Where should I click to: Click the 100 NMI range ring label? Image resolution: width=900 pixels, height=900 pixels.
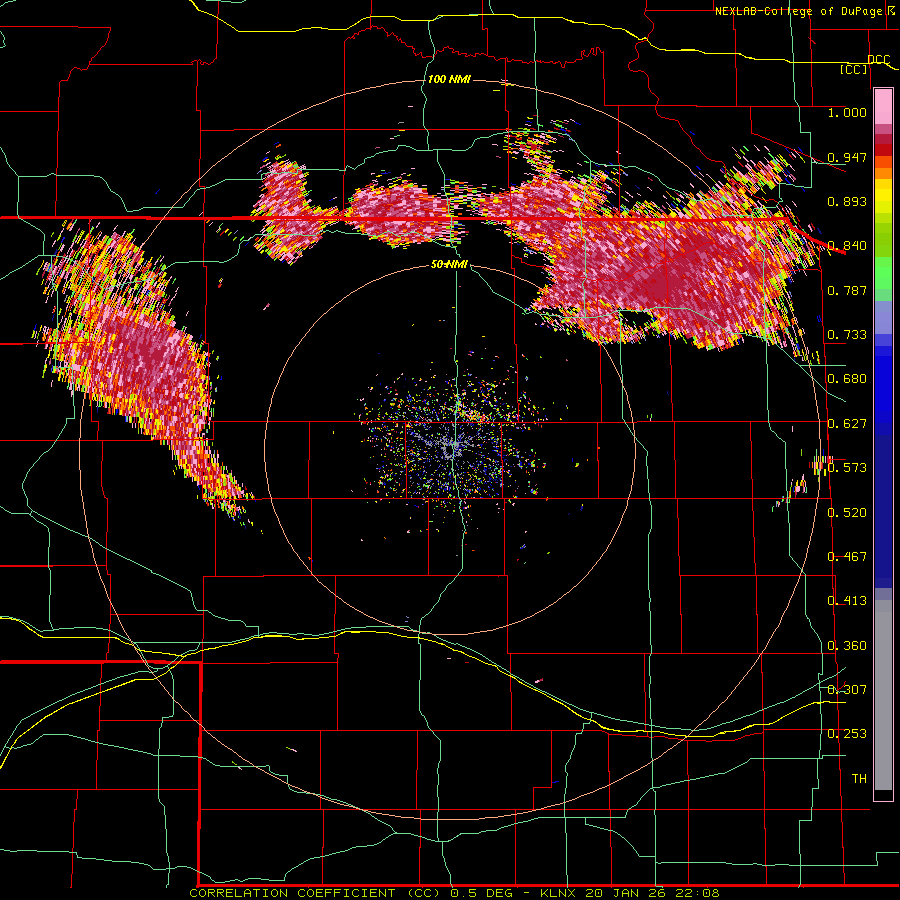tap(449, 79)
